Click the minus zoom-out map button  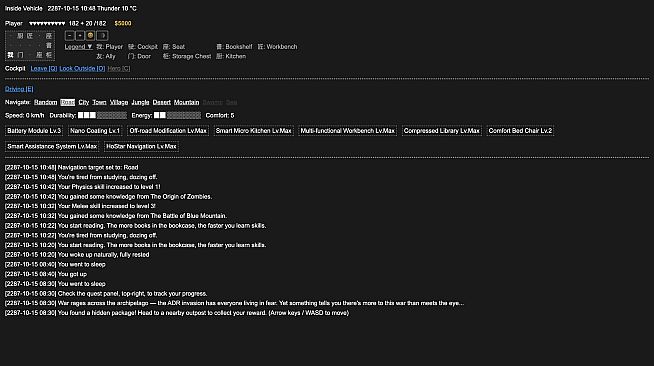click(70, 35)
